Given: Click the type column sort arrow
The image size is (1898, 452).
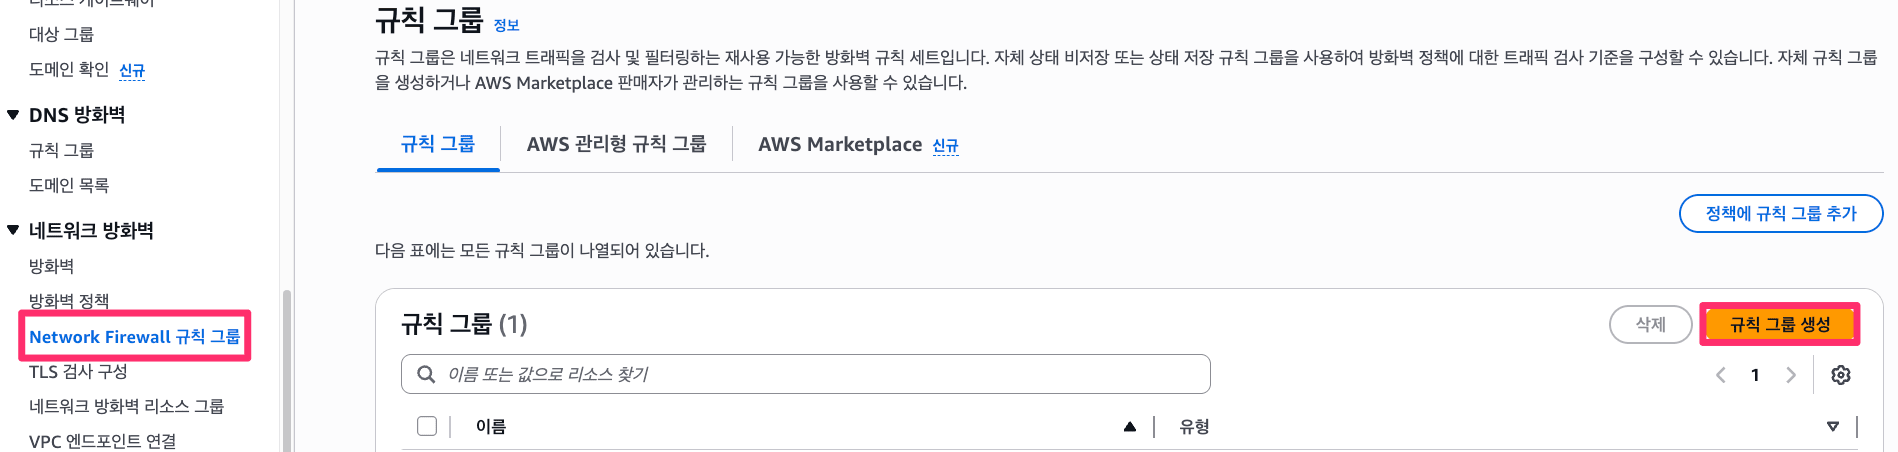Looking at the screenshot, I should coord(1832,427).
